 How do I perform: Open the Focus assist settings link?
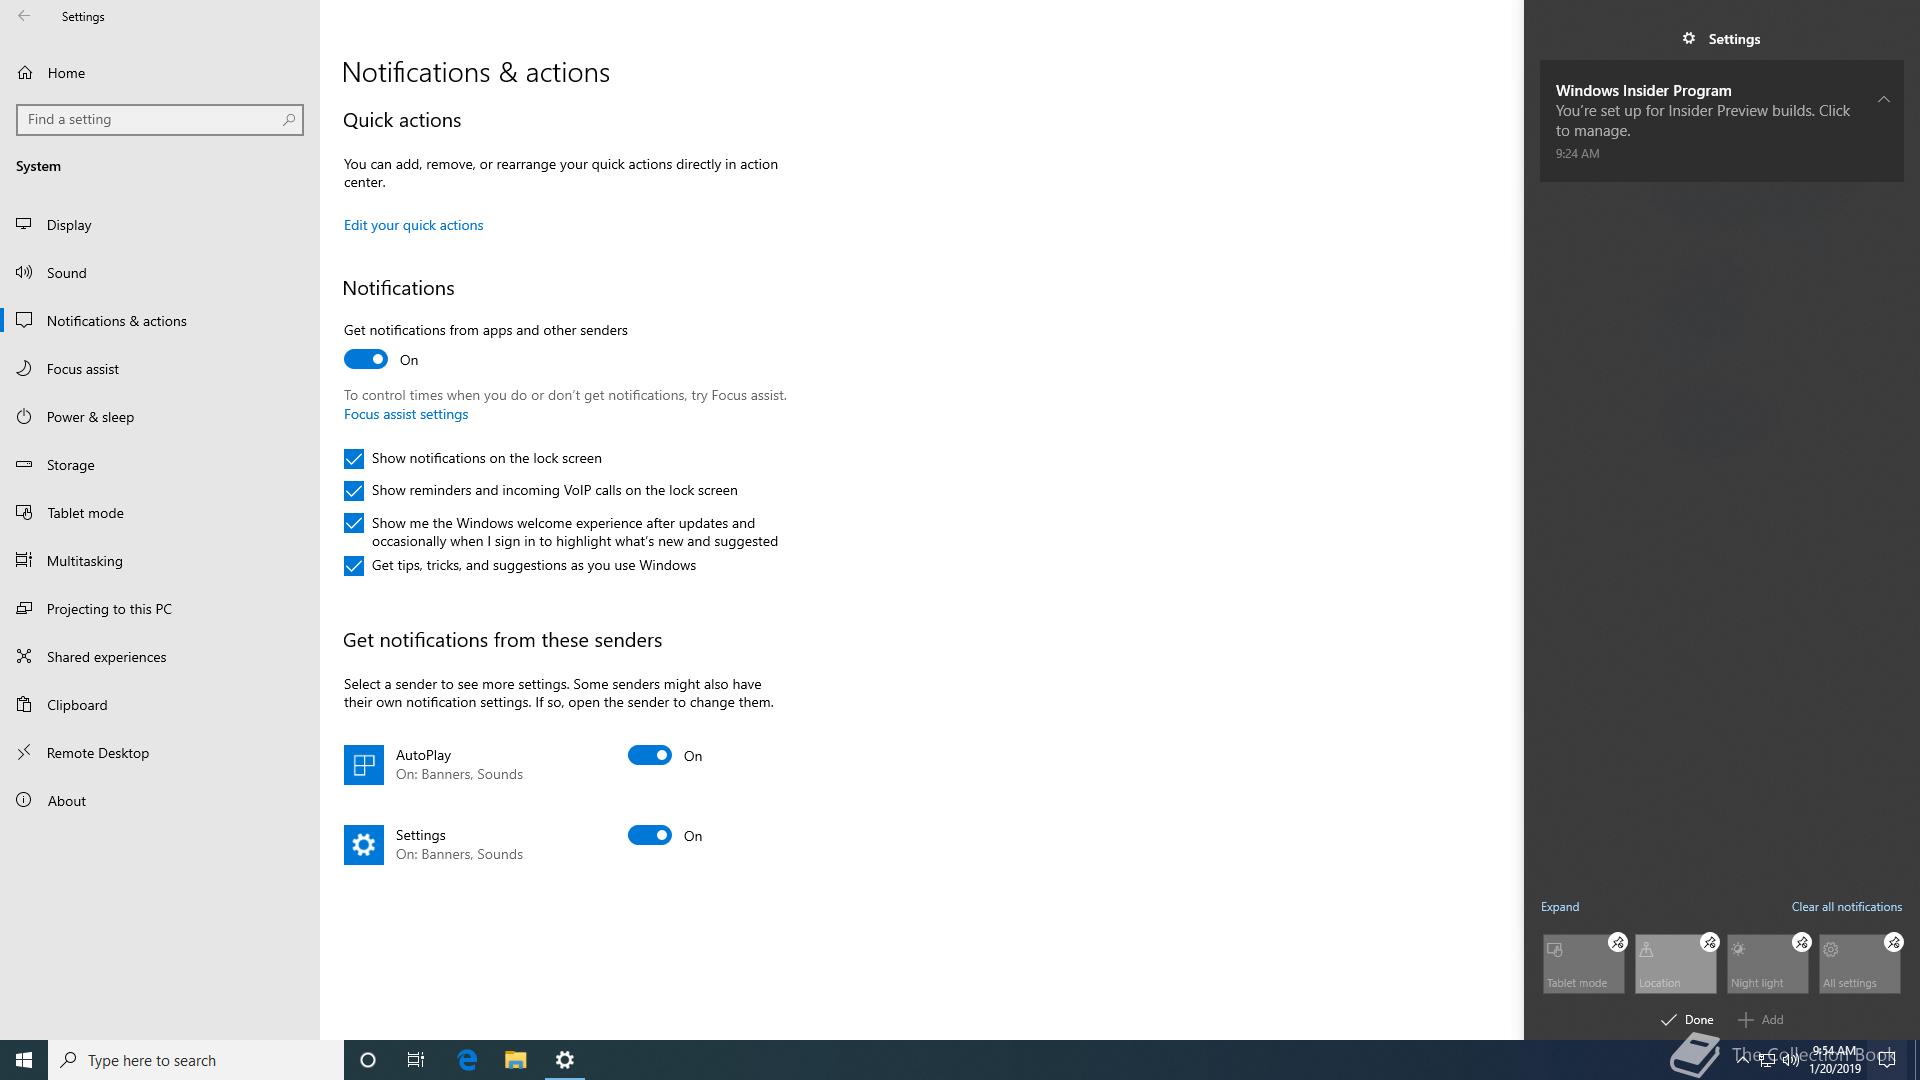click(405, 414)
